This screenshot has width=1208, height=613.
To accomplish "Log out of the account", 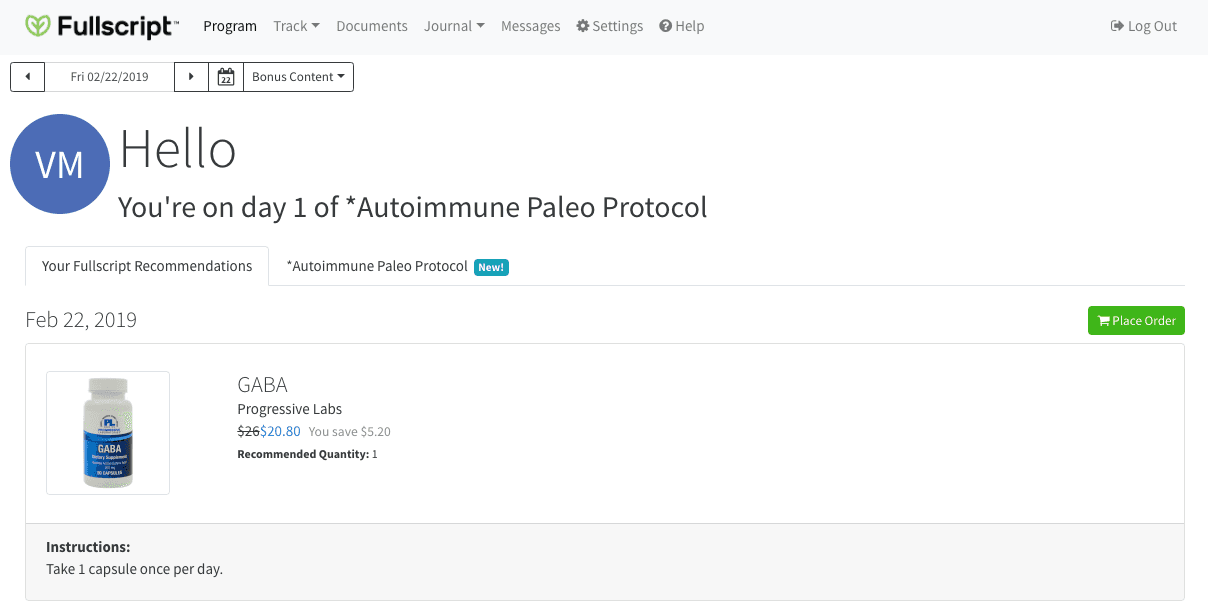I will (1144, 26).
